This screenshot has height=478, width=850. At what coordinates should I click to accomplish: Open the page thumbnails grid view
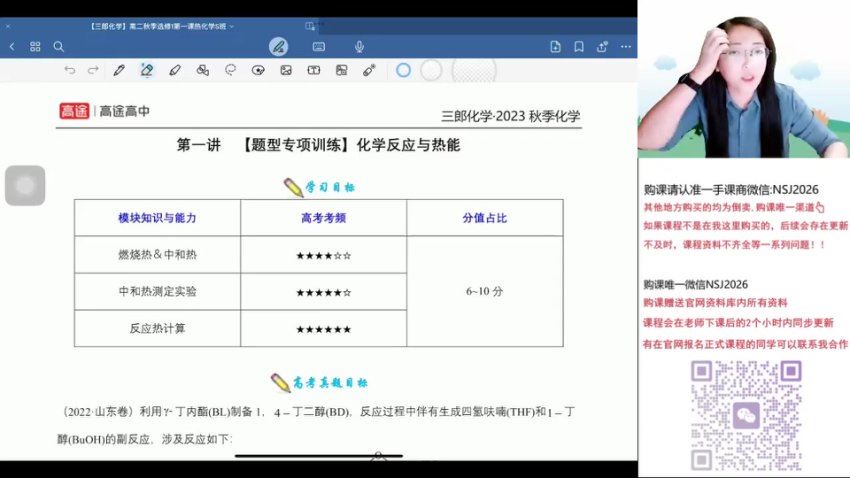click(35, 47)
